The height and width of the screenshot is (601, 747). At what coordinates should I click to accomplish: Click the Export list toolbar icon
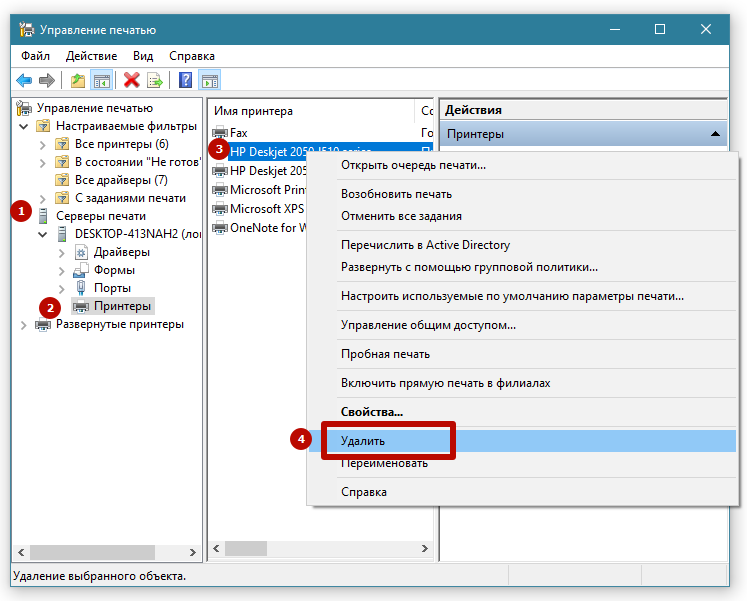(x=155, y=80)
